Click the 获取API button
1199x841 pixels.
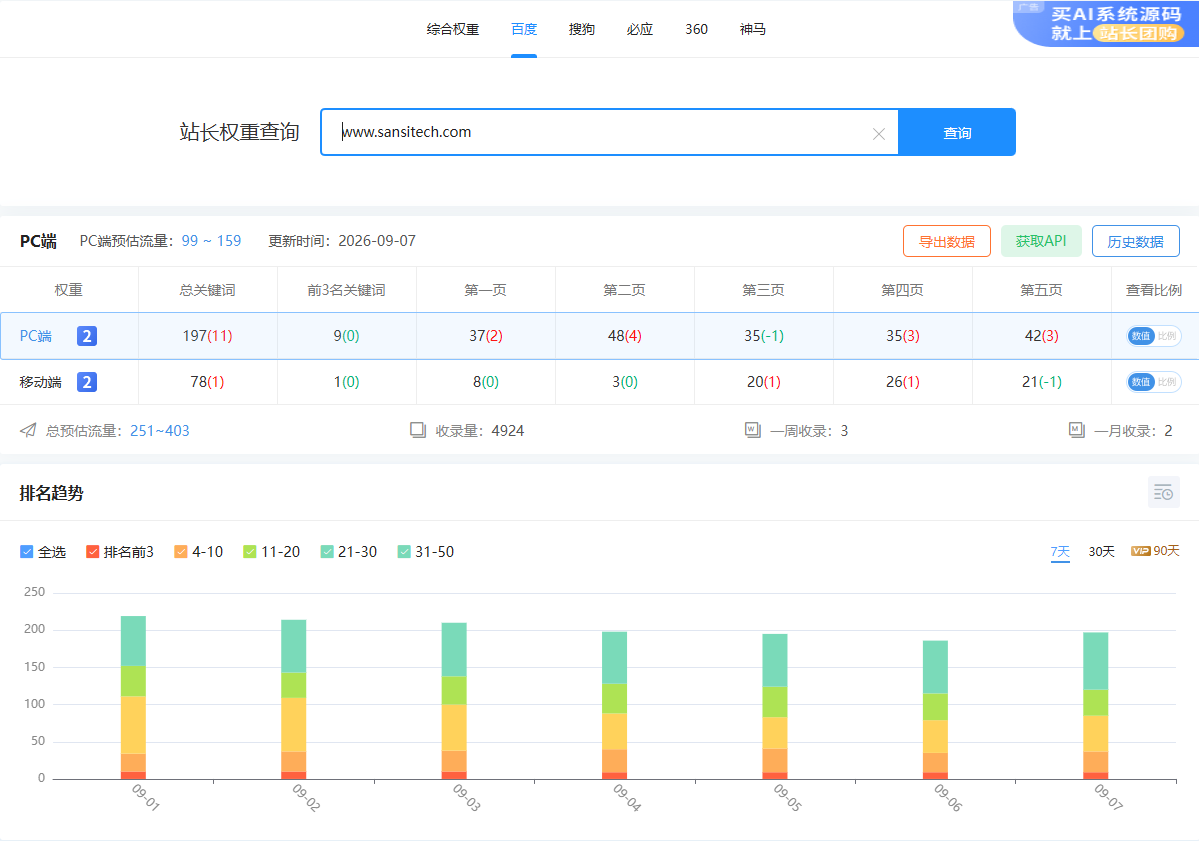[x=1041, y=242]
